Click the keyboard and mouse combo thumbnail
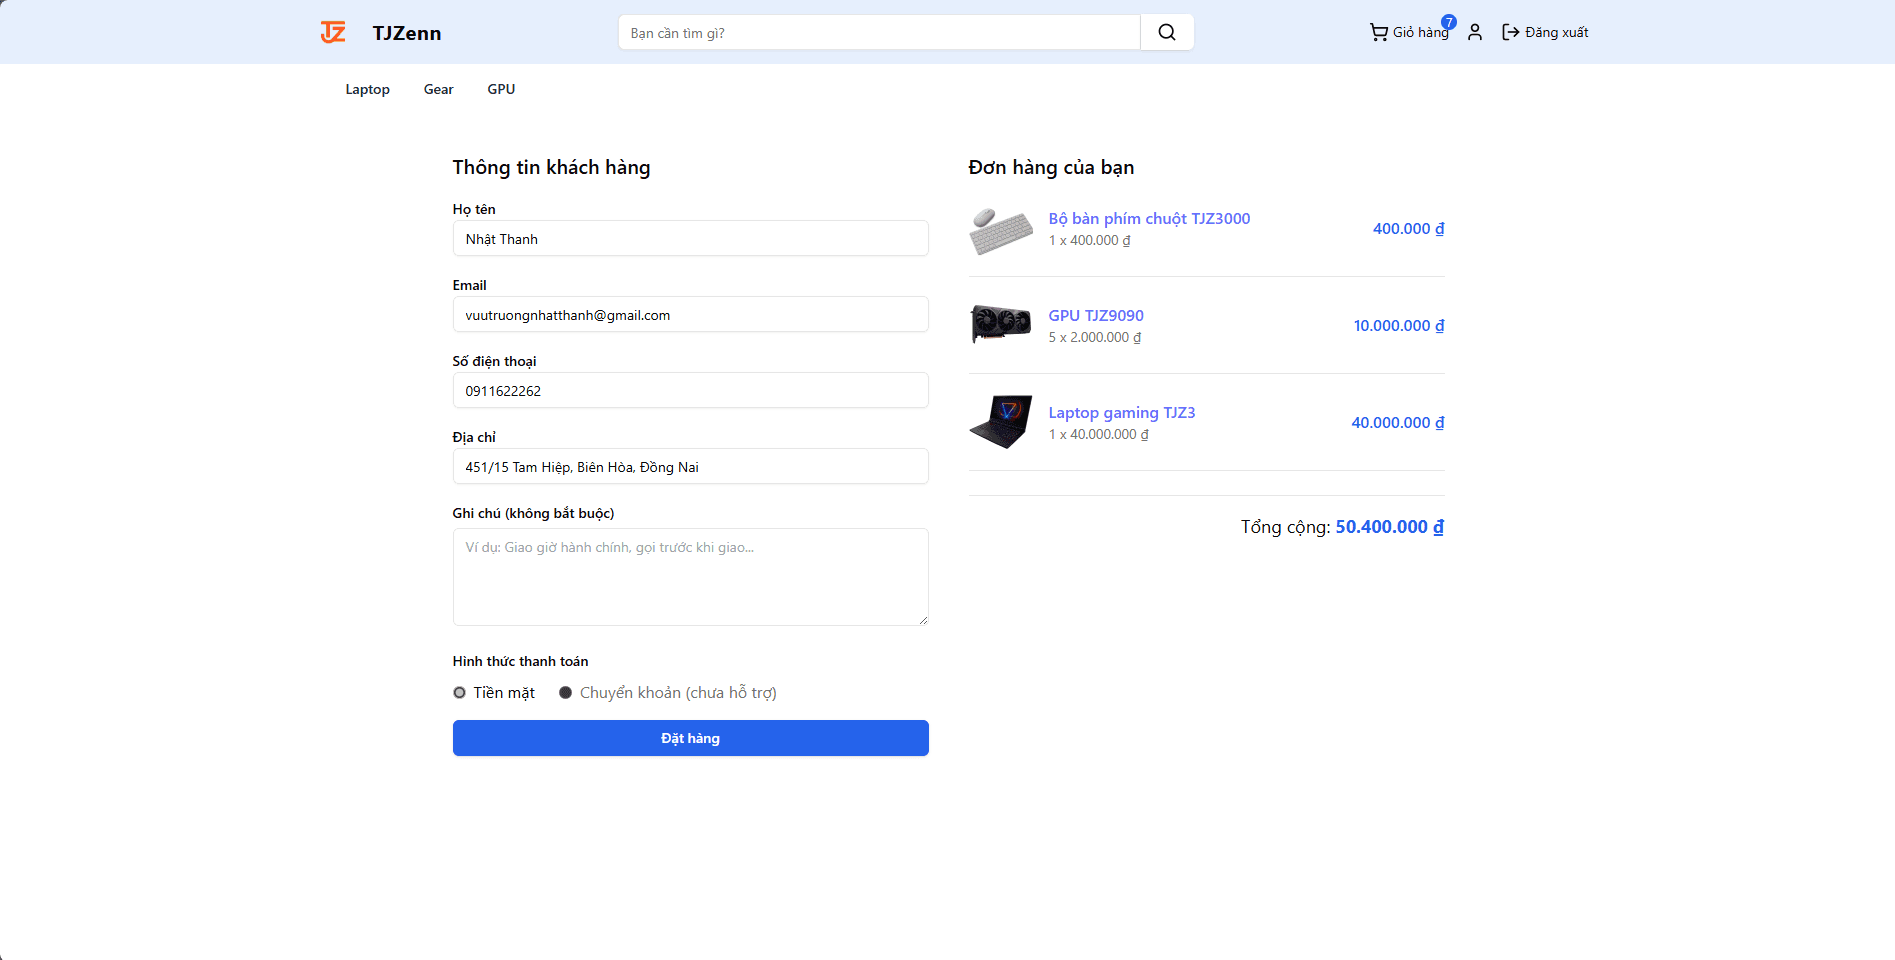This screenshot has height=960, width=1895. pos(1000,229)
